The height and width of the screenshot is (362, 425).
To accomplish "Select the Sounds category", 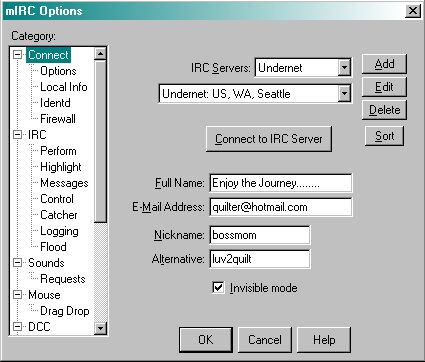I will (x=46, y=263).
